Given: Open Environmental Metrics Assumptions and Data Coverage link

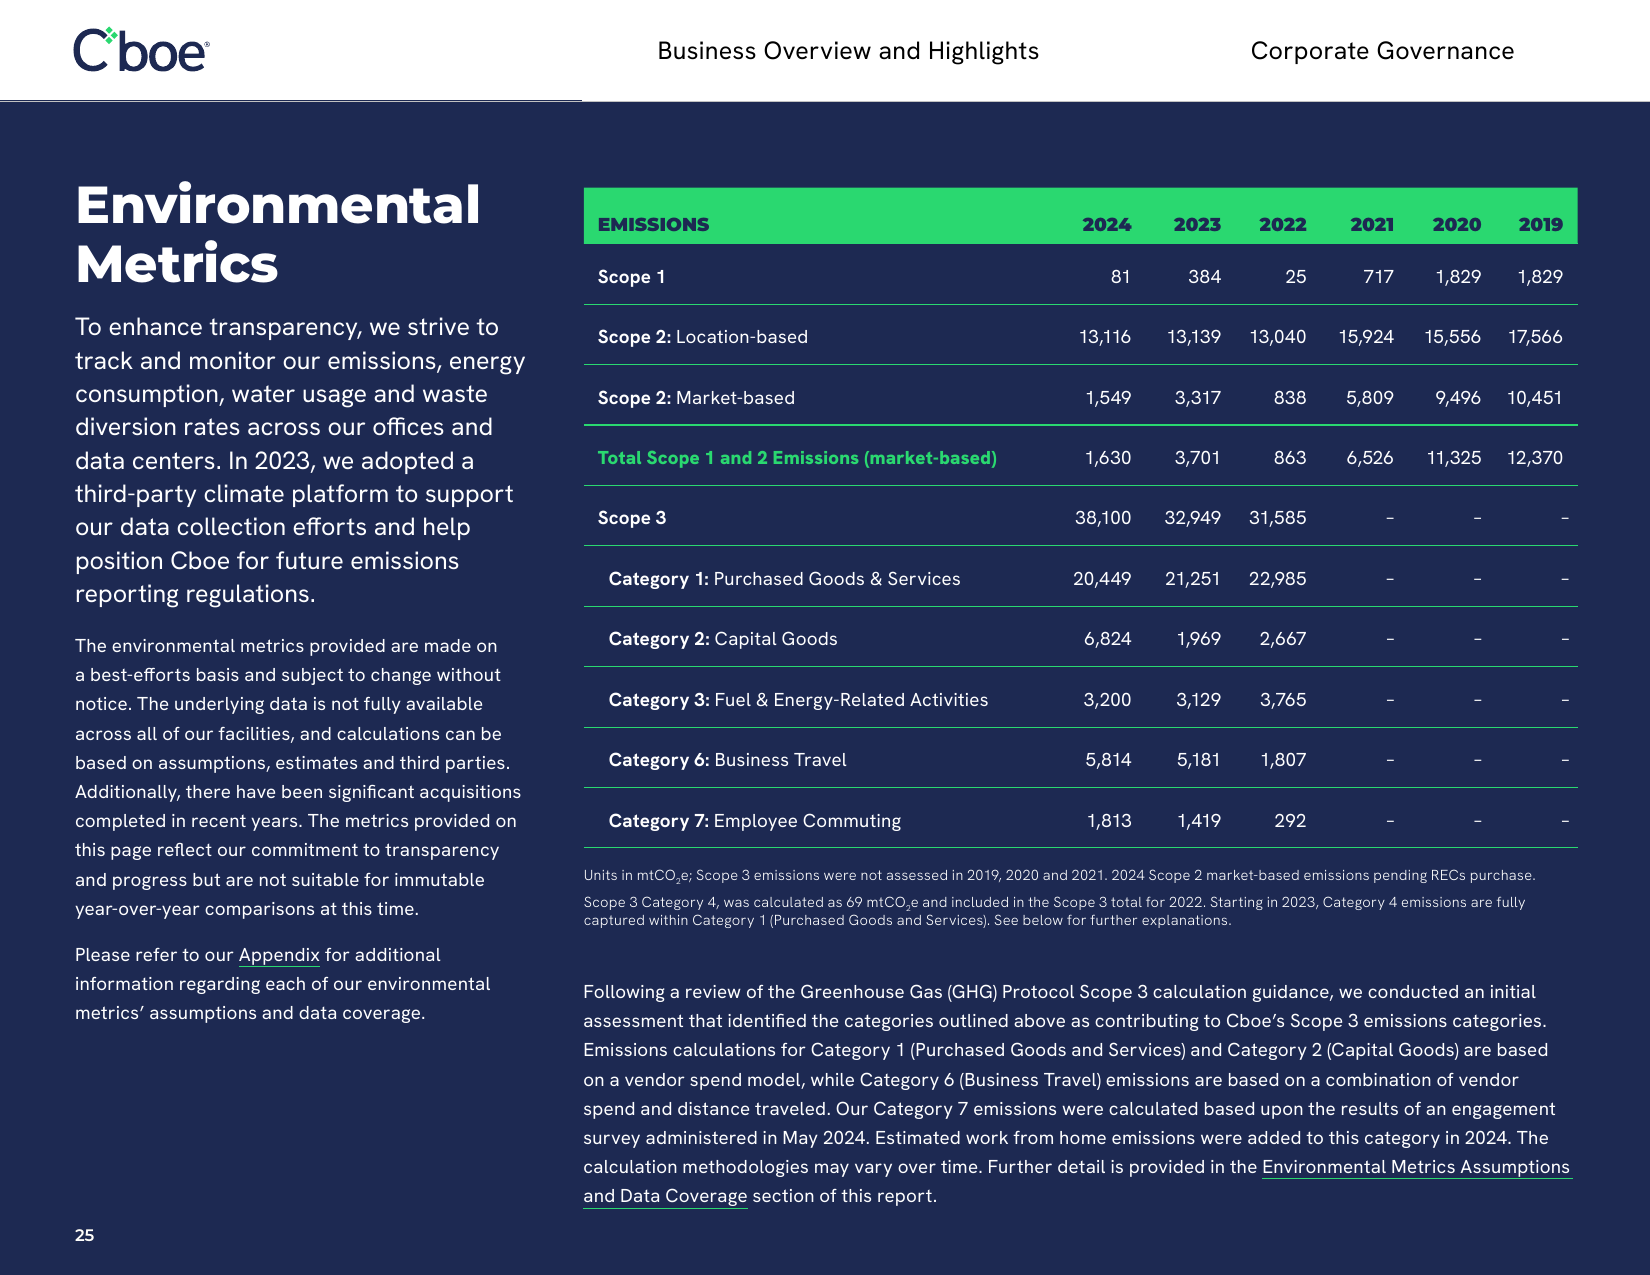Looking at the screenshot, I should point(1077,1181).
